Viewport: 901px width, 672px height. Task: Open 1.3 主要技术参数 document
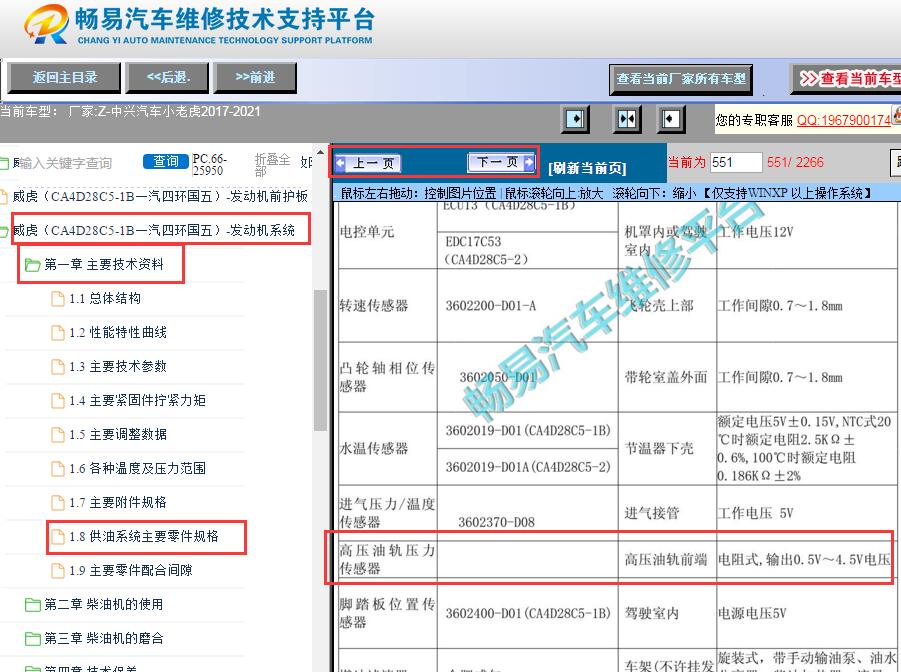coord(118,366)
